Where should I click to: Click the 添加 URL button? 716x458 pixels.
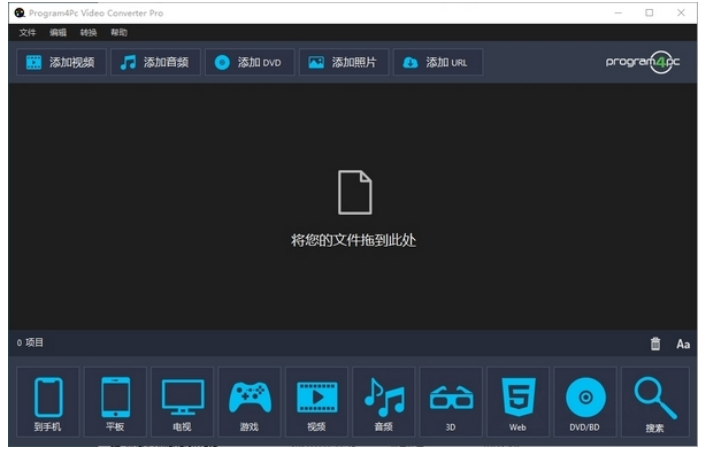pyautogui.click(x=438, y=62)
